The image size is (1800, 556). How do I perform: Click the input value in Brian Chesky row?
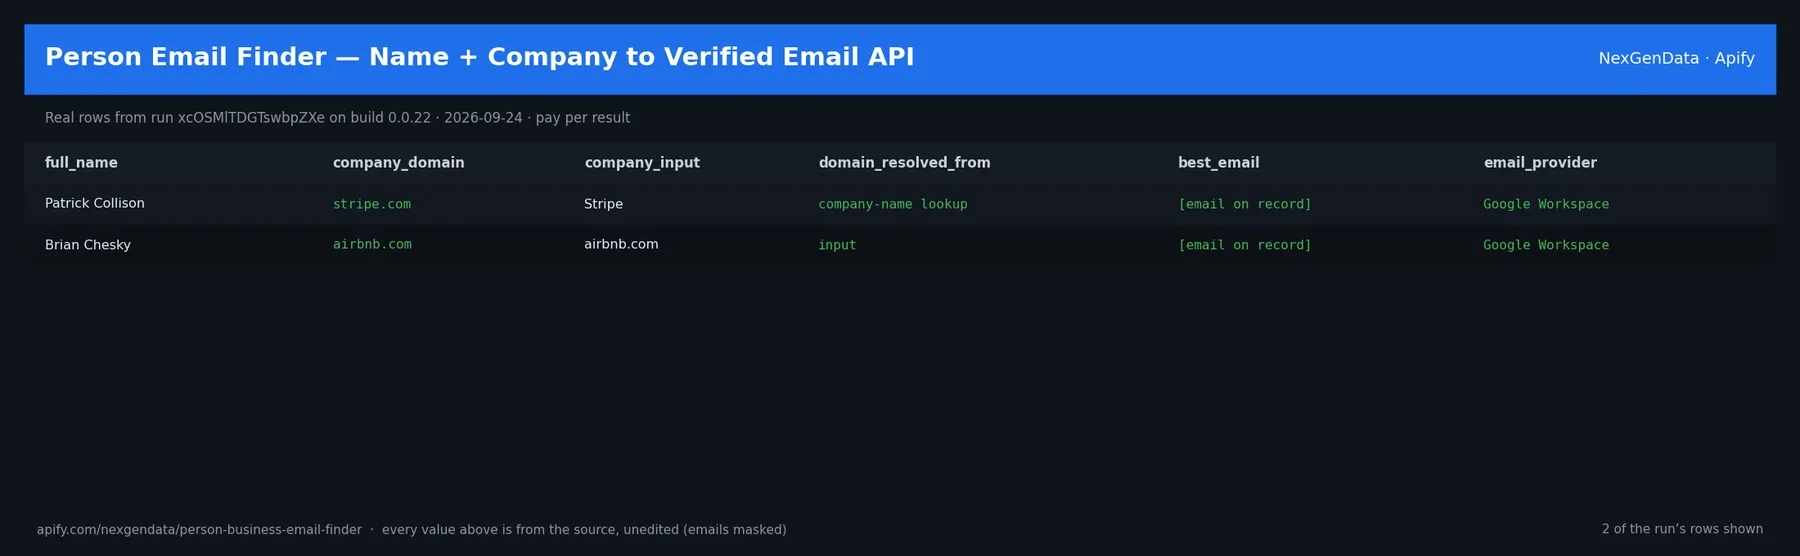[x=837, y=245]
